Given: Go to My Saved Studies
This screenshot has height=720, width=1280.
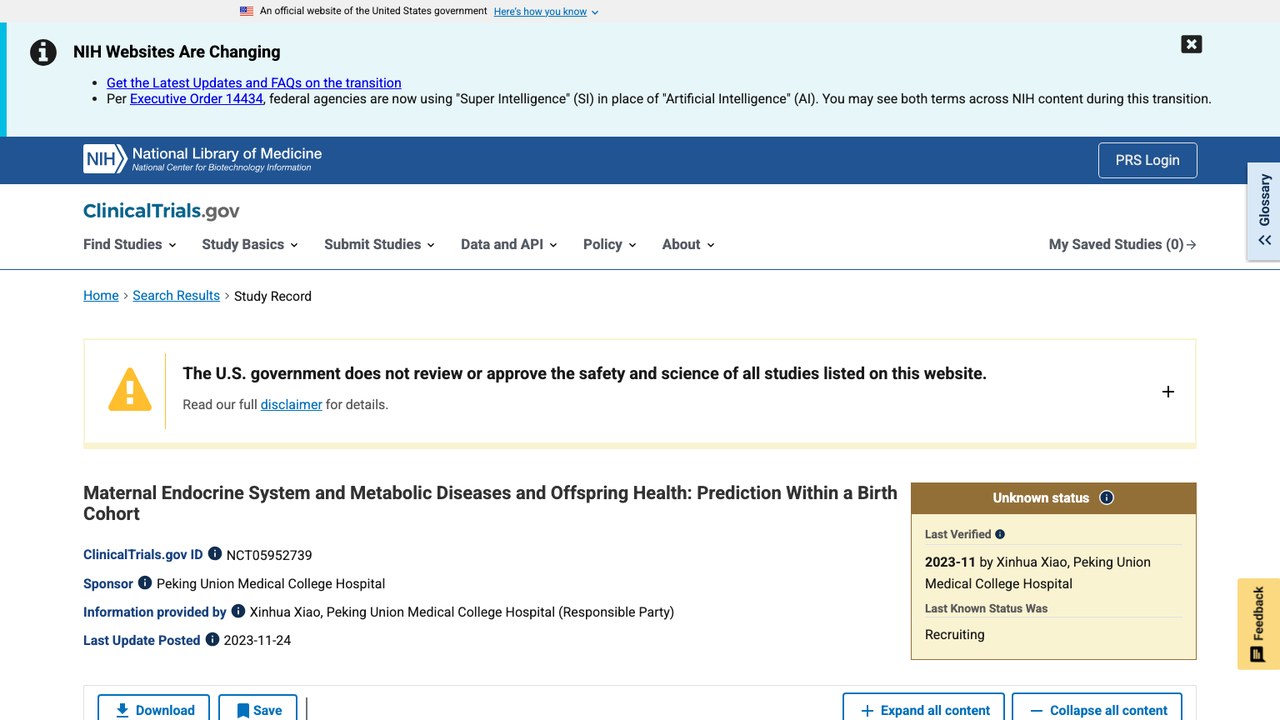Looking at the screenshot, I should click(1122, 244).
